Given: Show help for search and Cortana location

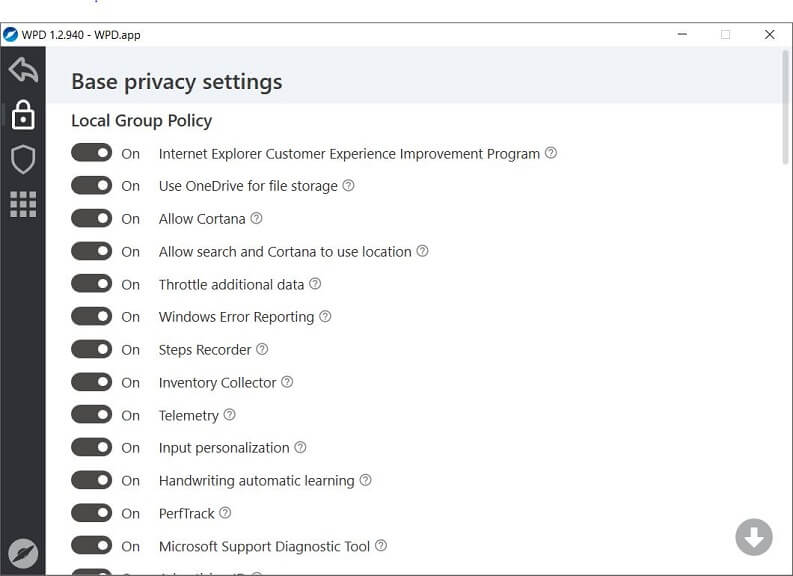Looking at the screenshot, I should tap(422, 251).
